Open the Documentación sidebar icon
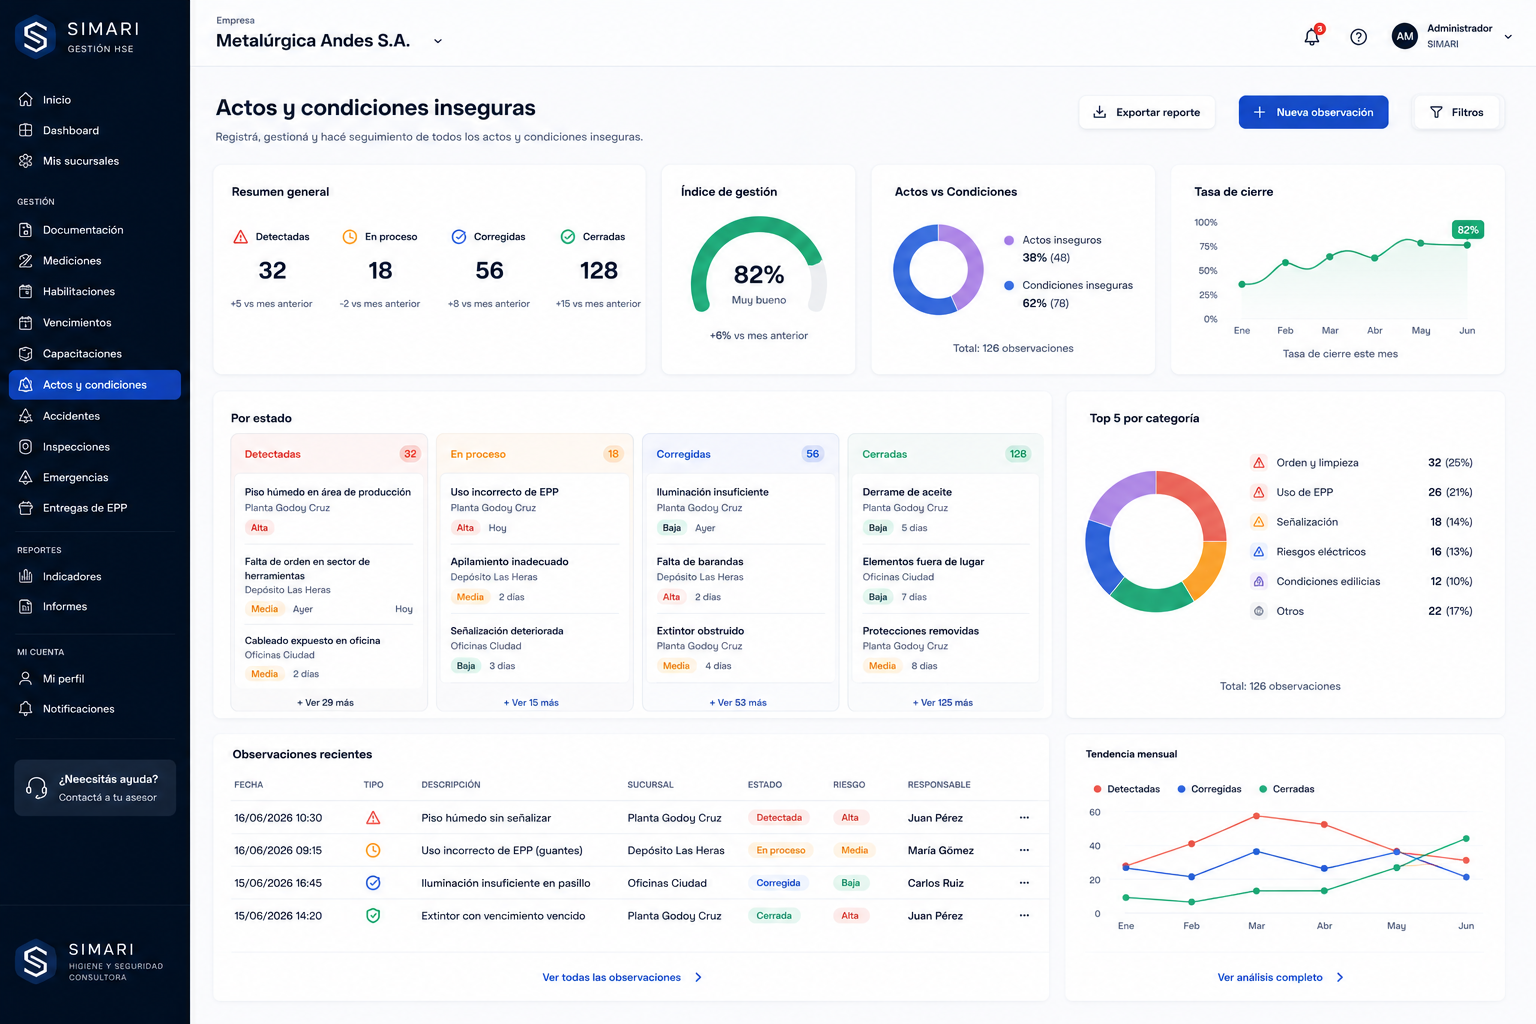Screen dimensions: 1536x1024 [x=26, y=230]
